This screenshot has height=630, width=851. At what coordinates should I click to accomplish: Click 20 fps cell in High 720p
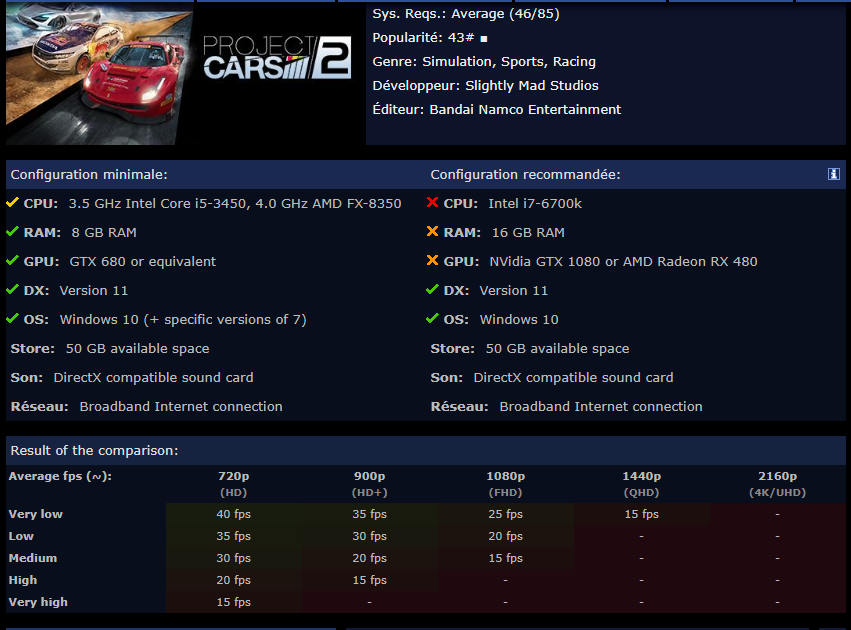pos(233,580)
